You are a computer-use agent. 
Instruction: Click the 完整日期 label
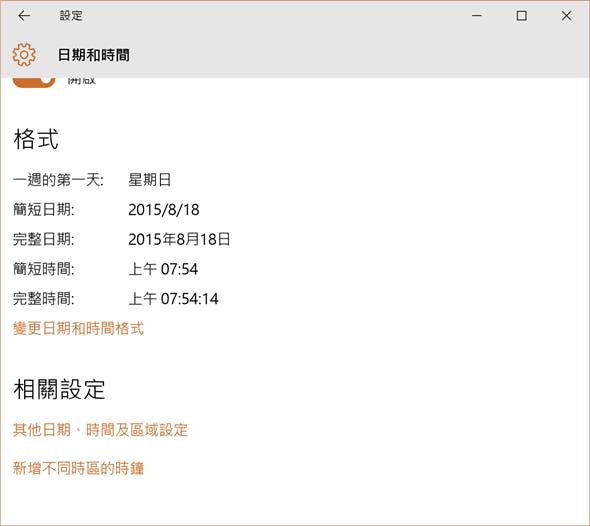(x=44, y=239)
